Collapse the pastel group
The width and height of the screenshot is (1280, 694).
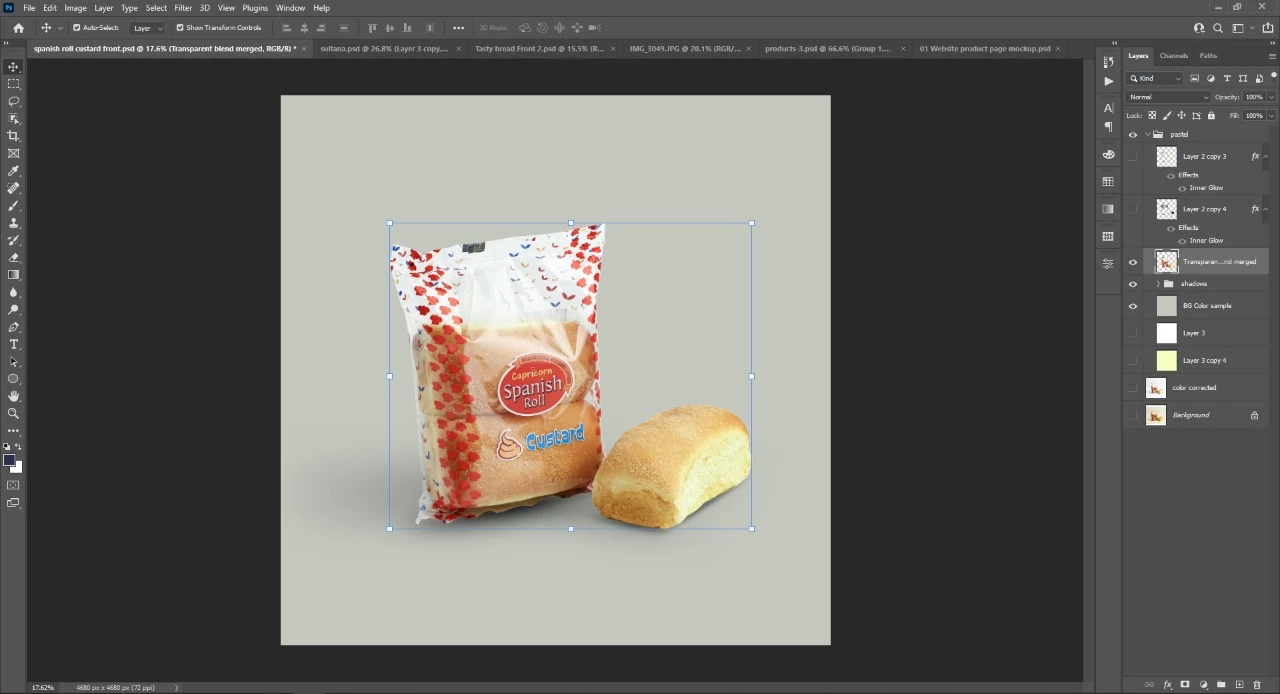(x=1147, y=135)
